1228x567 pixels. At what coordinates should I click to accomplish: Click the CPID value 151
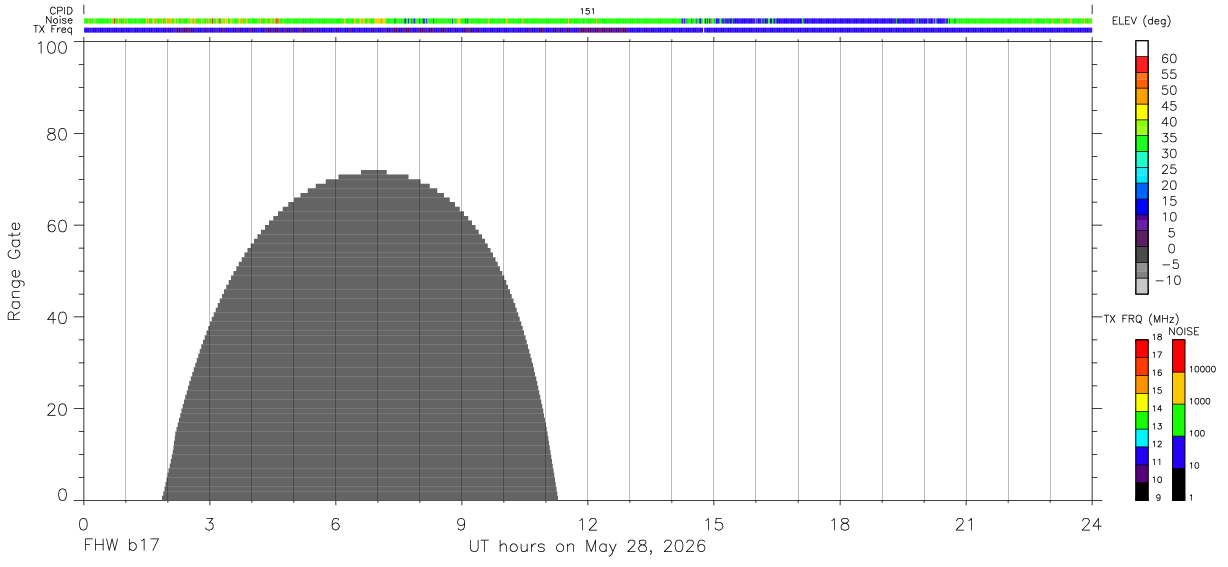pos(588,11)
